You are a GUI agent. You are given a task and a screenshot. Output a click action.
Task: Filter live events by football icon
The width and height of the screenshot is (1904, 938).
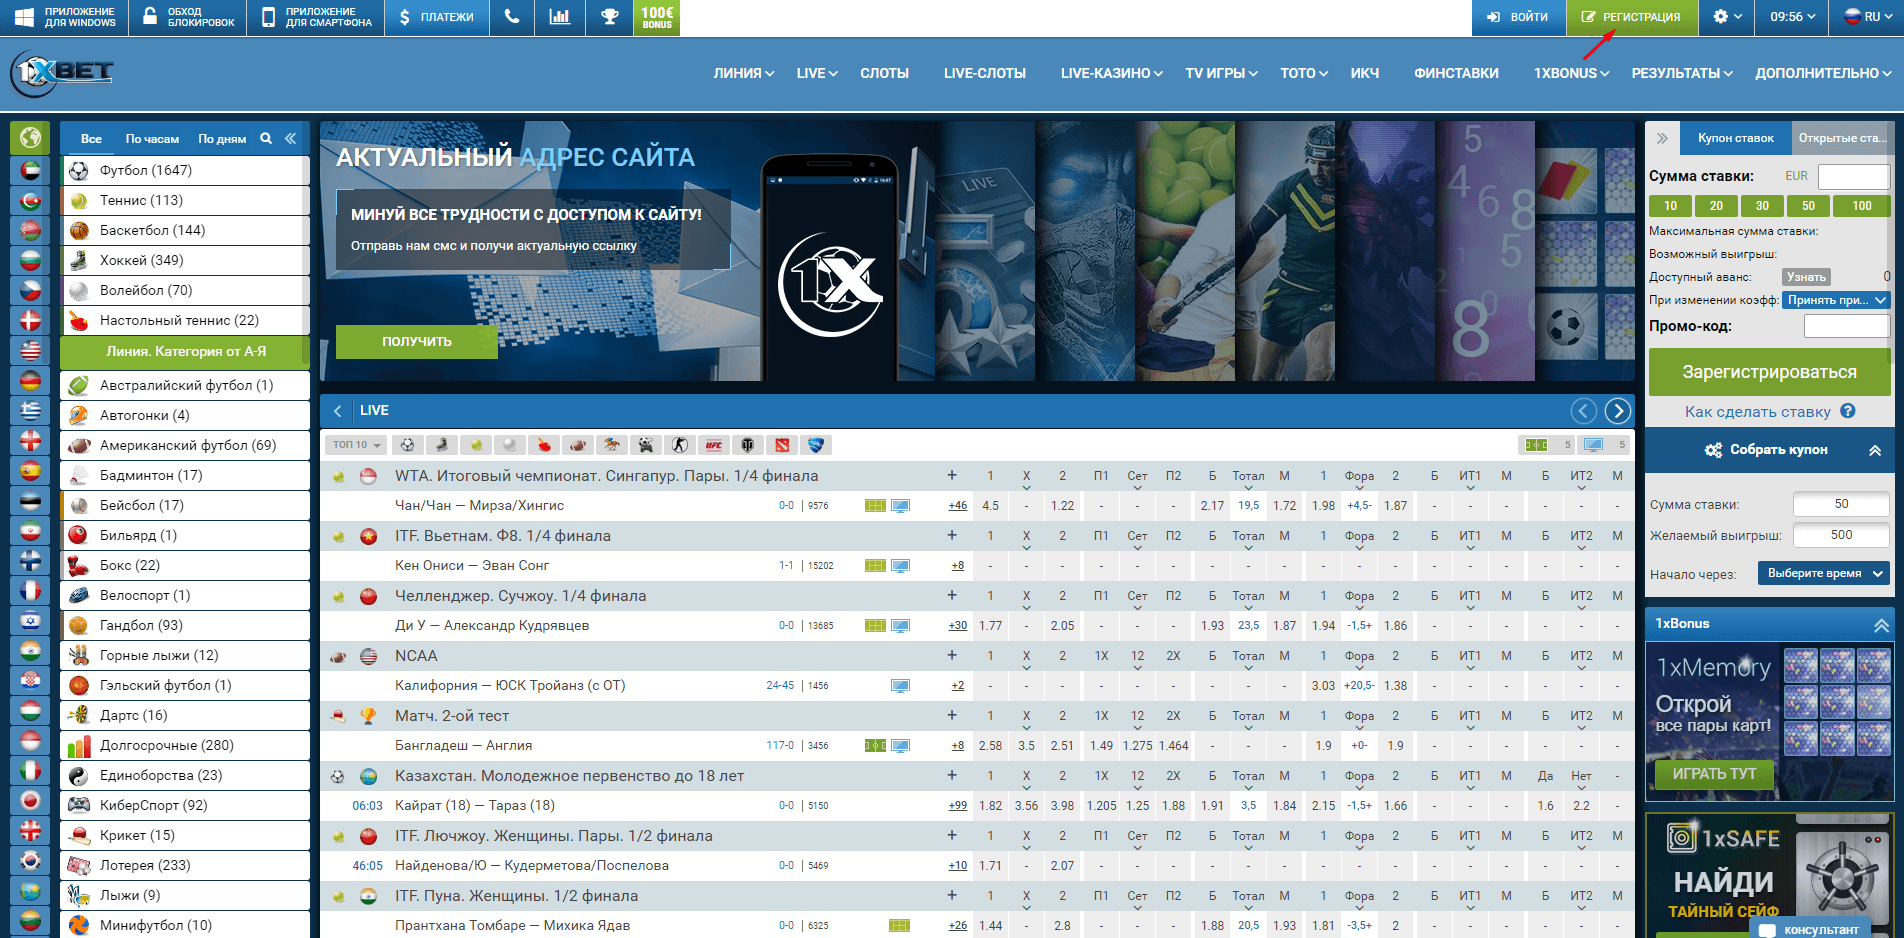click(x=407, y=445)
